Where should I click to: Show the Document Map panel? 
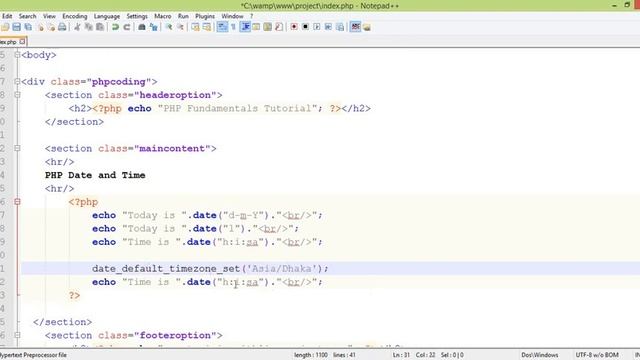(268, 27)
